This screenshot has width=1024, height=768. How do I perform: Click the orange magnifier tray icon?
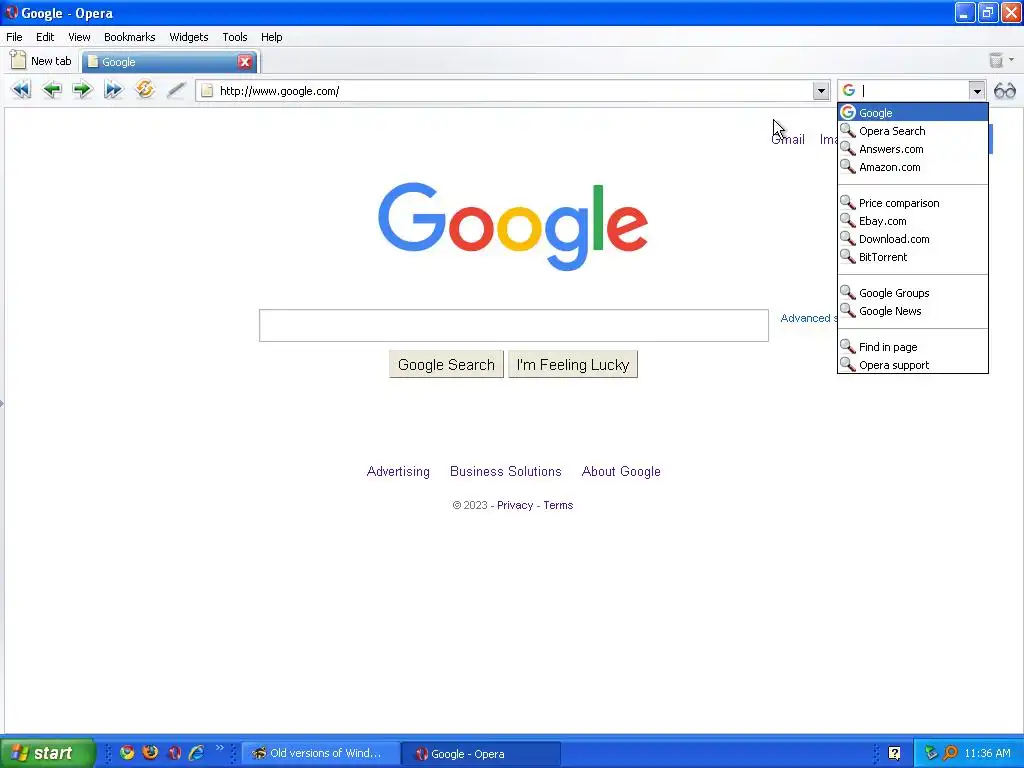coord(950,753)
